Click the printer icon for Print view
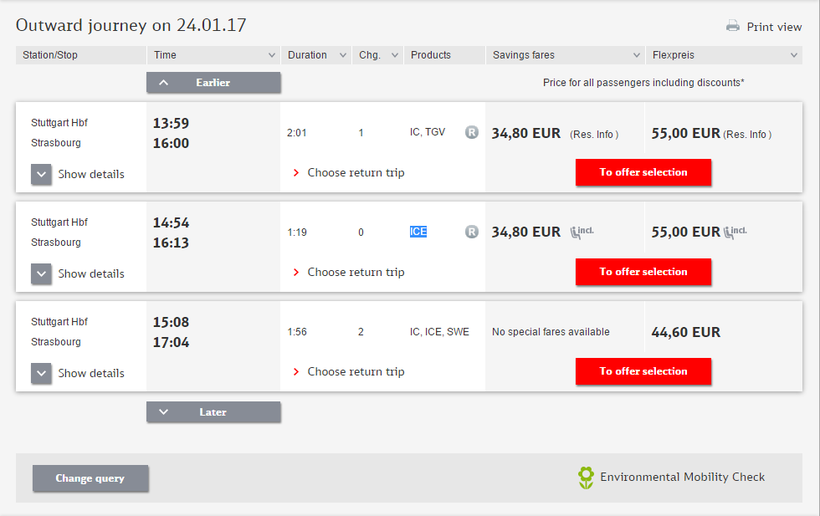The height and width of the screenshot is (516, 820). [x=733, y=26]
